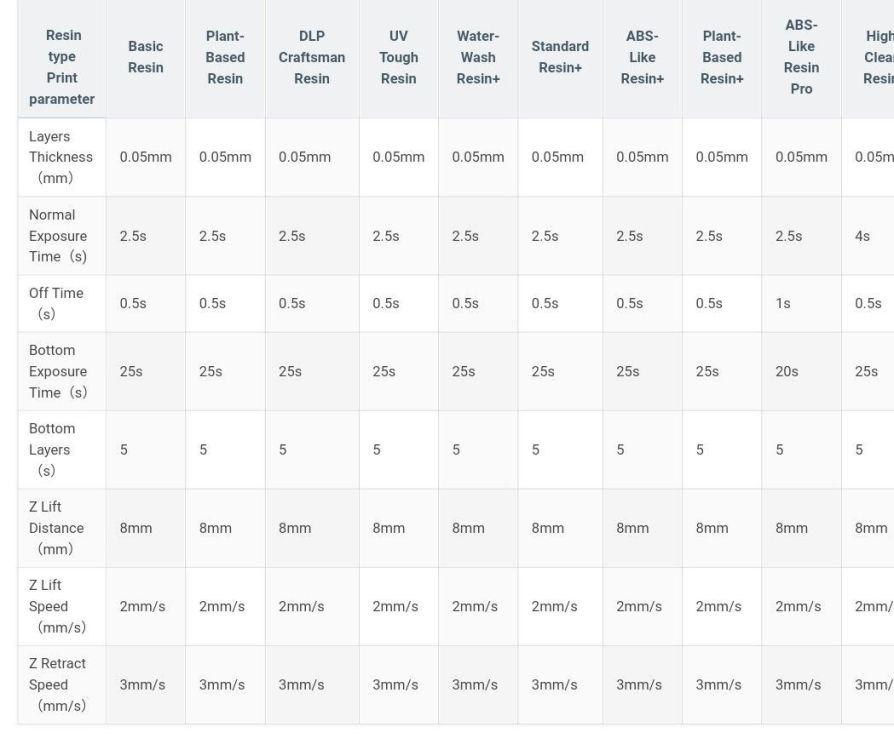The image size is (894, 750).
Task: Click the 4s normal exposure time cell
Action: click(x=862, y=237)
